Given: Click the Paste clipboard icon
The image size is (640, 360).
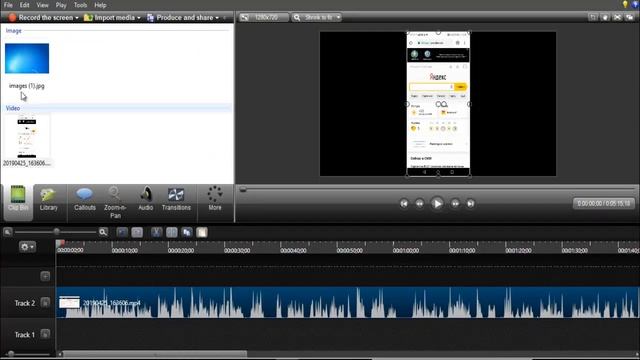Looking at the screenshot, I should (202, 232).
